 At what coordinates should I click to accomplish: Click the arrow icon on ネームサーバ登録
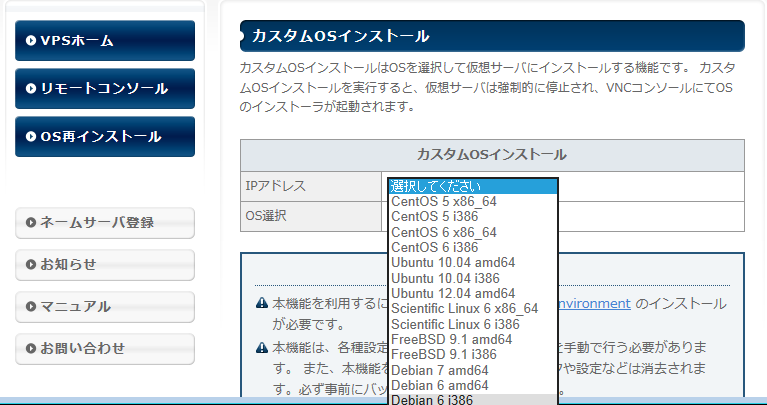pos(31,223)
